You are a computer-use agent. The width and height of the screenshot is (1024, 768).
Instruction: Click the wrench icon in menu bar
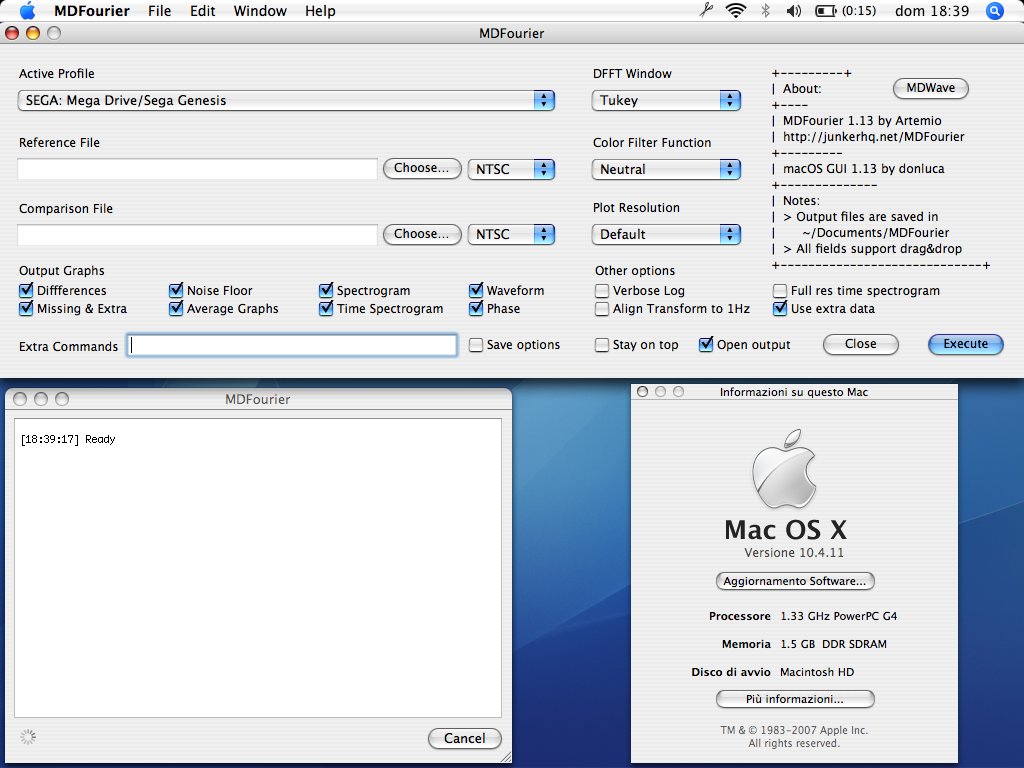[x=706, y=10]
